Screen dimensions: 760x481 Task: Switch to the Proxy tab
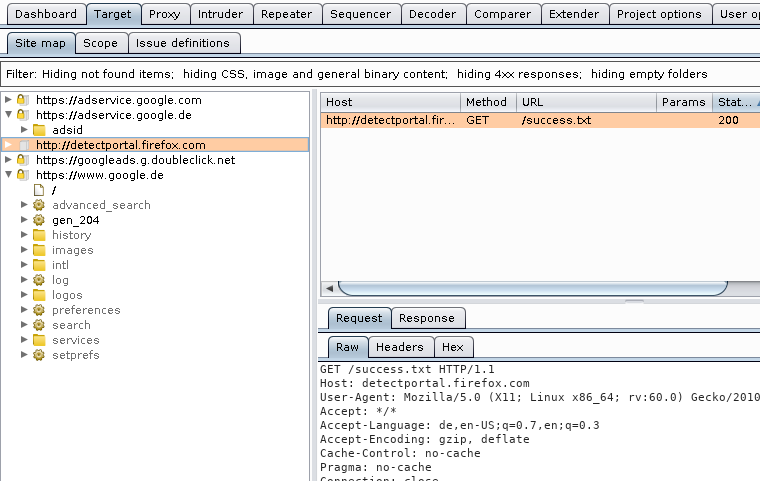click(165, 14)
